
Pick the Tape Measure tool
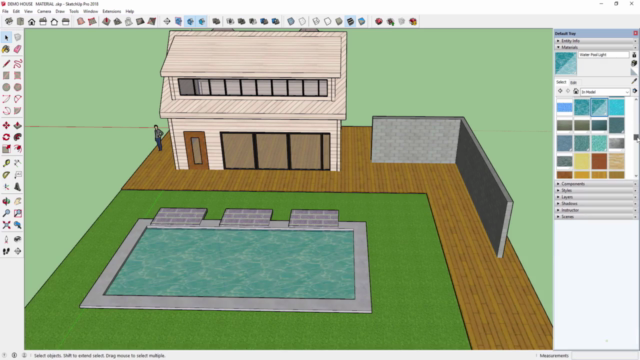pos(6,163)
